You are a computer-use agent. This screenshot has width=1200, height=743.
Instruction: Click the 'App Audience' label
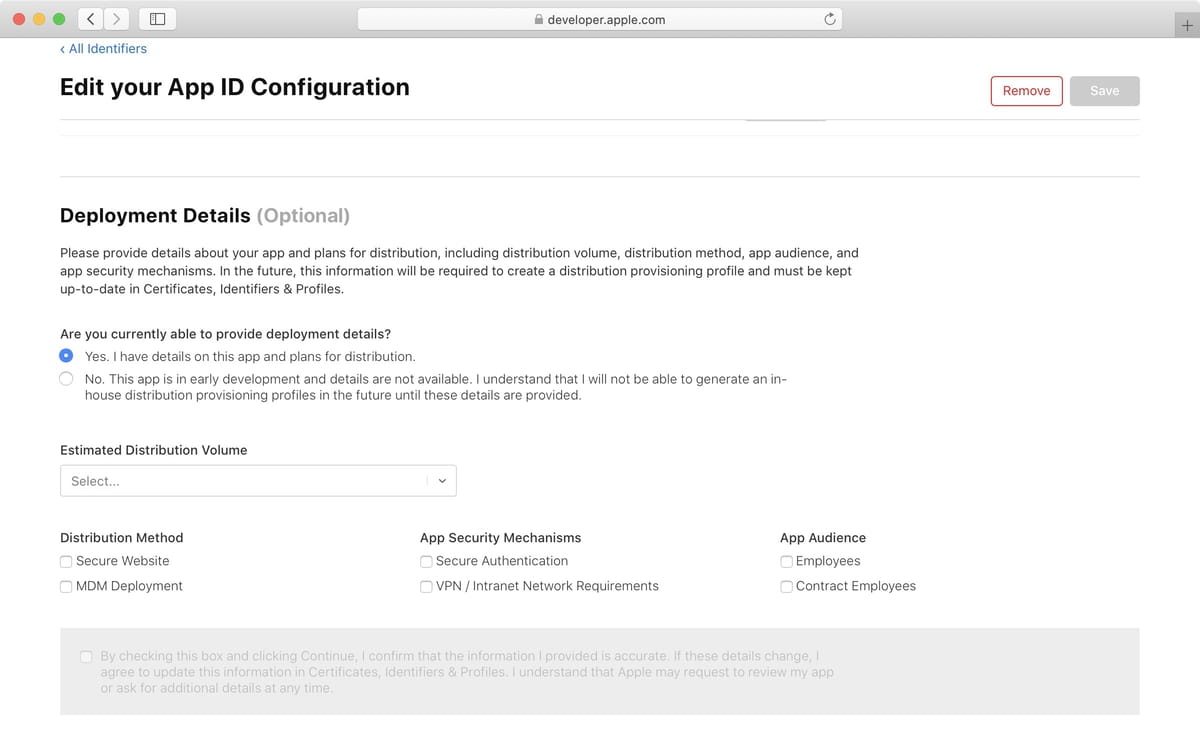point(823,538)
